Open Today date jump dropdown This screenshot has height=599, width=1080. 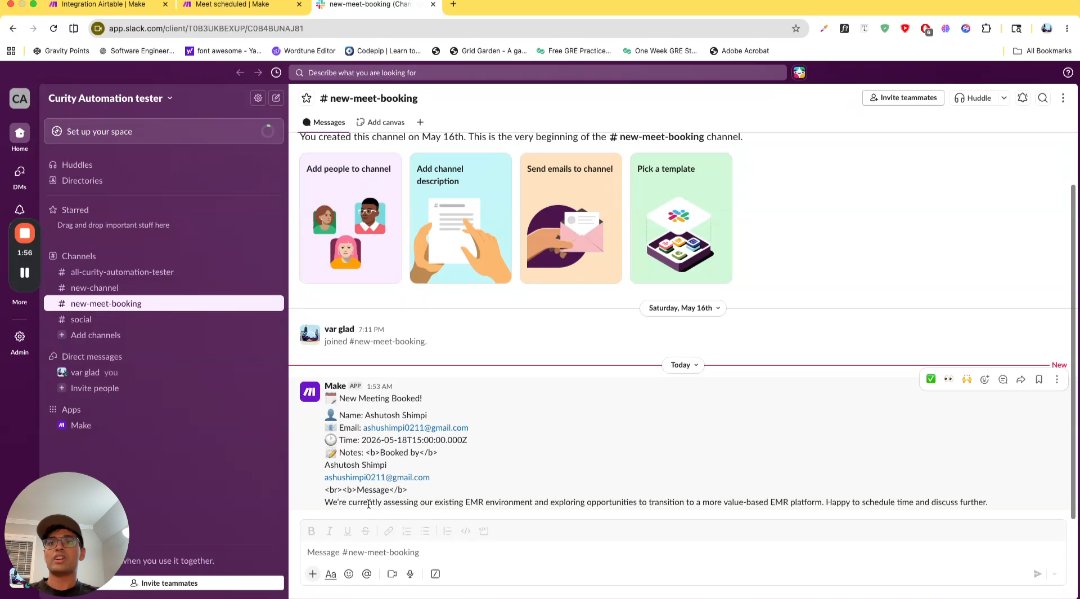(684, 365)
